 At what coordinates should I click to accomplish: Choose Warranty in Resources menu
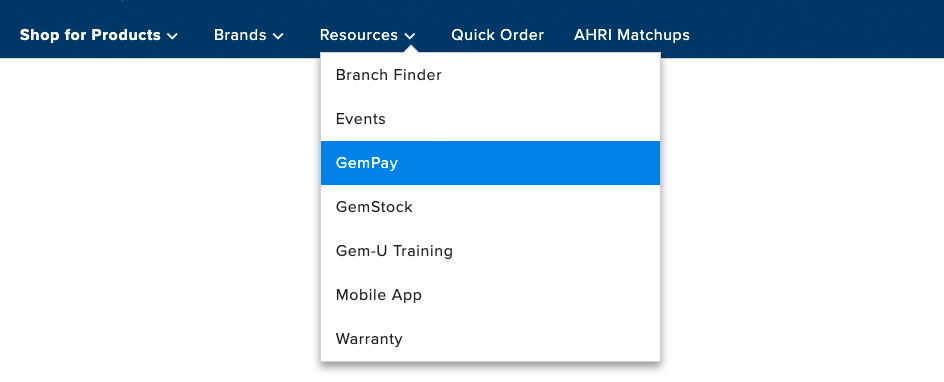click(490, 339)
